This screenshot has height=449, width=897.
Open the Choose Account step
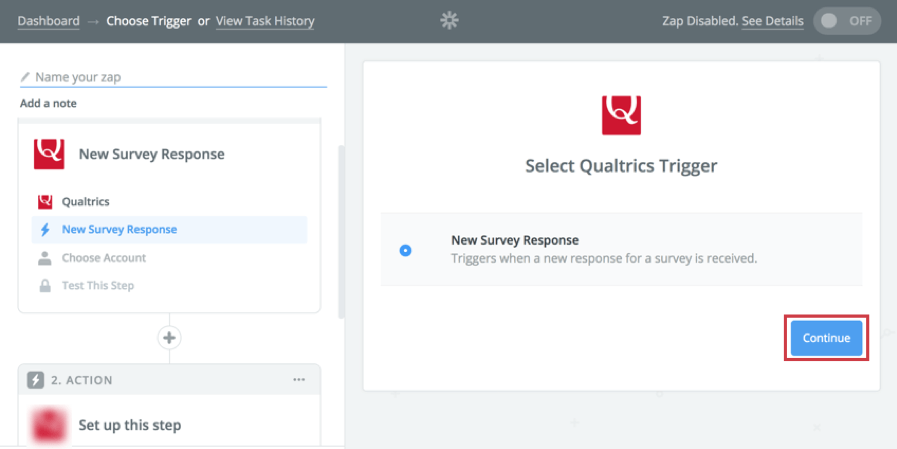point(104,258)
